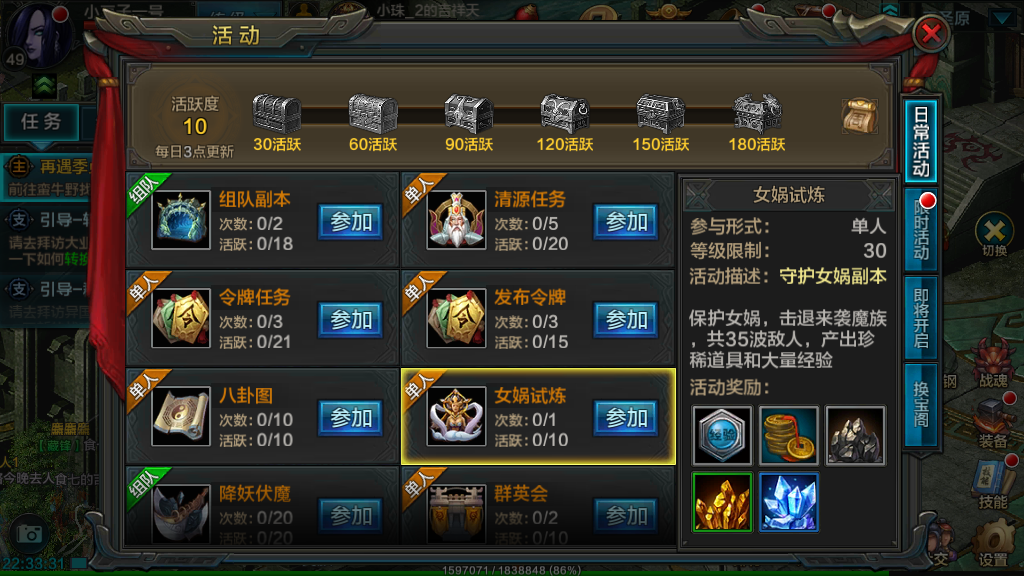Select the blue crystal reward icon
The width and height of the screenshot is (1024, 576).
point(788,502)
